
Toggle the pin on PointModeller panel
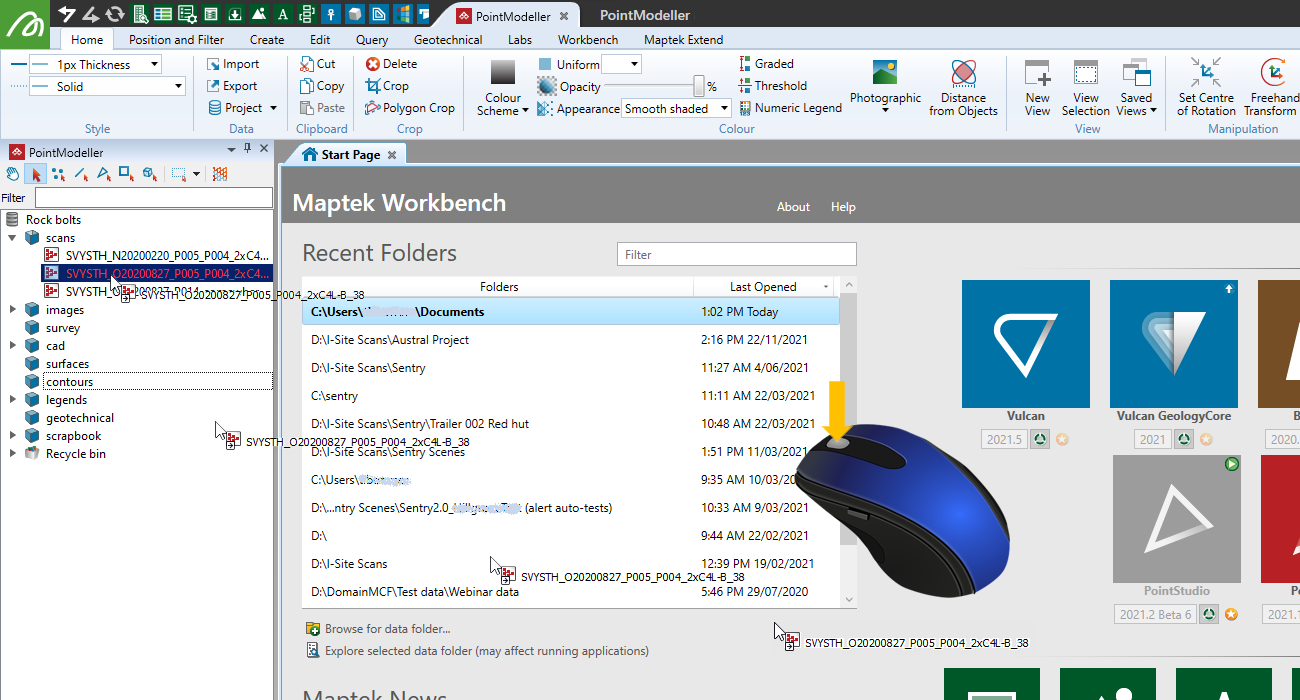click(248, 148)
